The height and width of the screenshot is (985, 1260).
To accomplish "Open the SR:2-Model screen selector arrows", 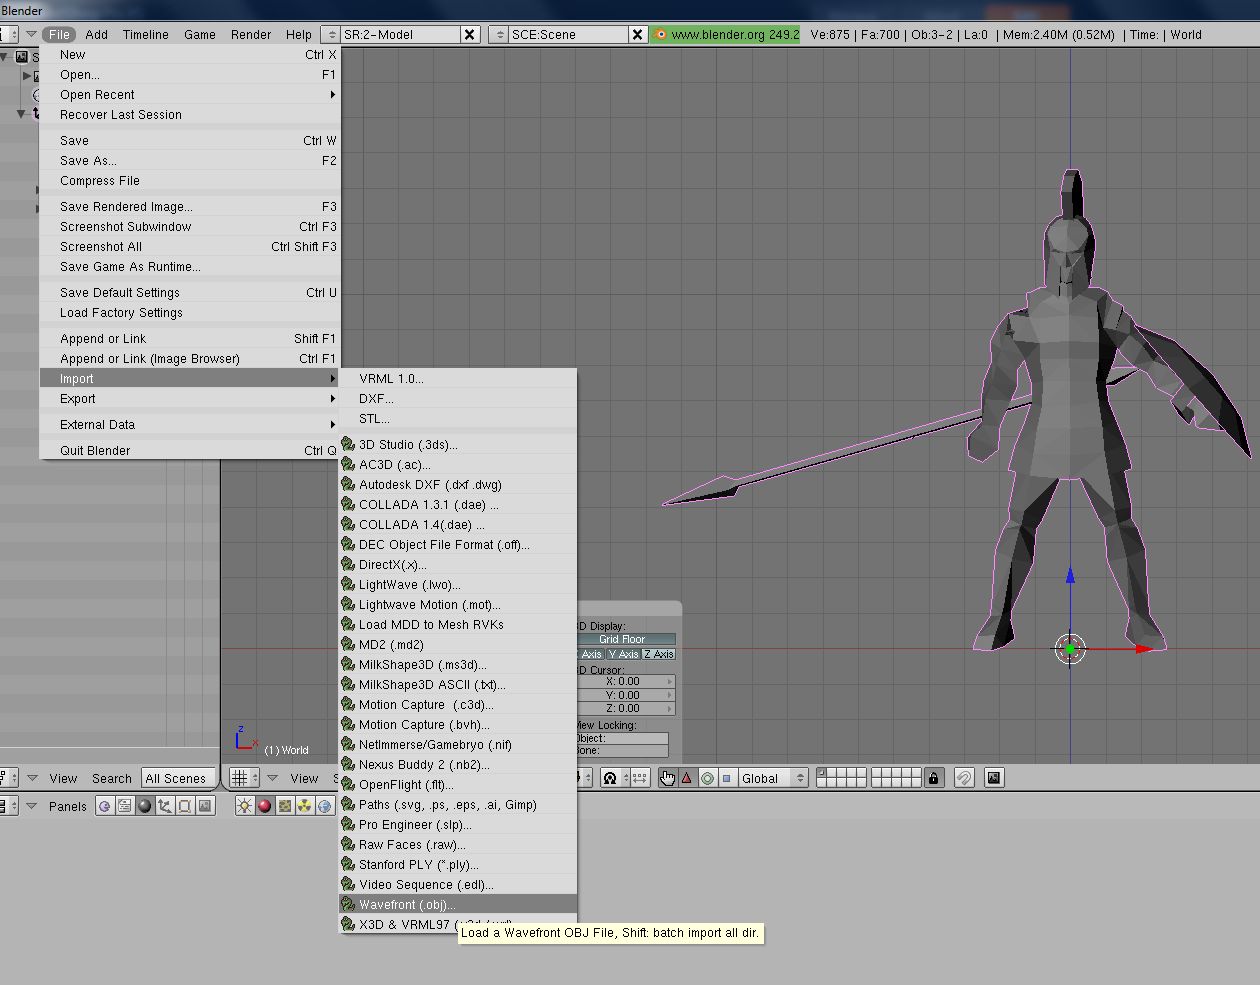I will pyautogui.click(x=331, y=34).
